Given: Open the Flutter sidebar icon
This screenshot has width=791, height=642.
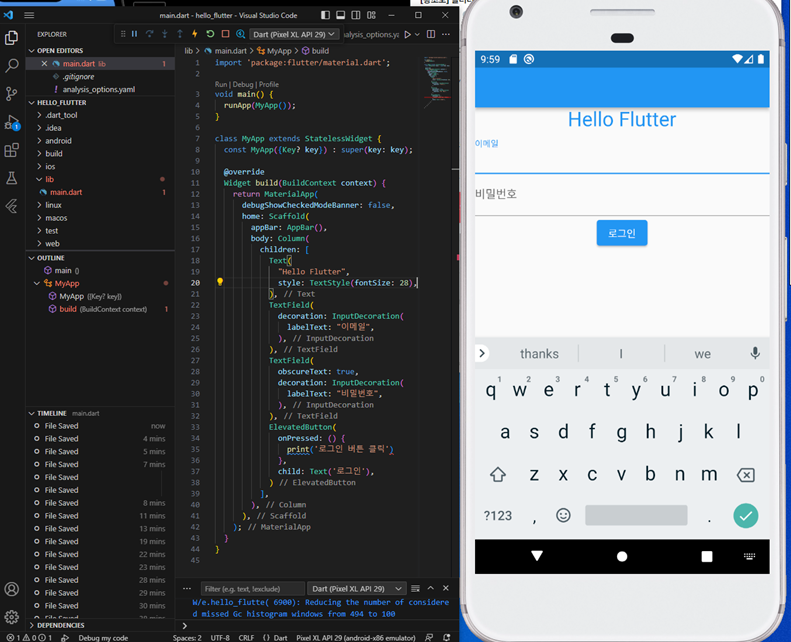Looking at the screenshot, I should point(11,206).
